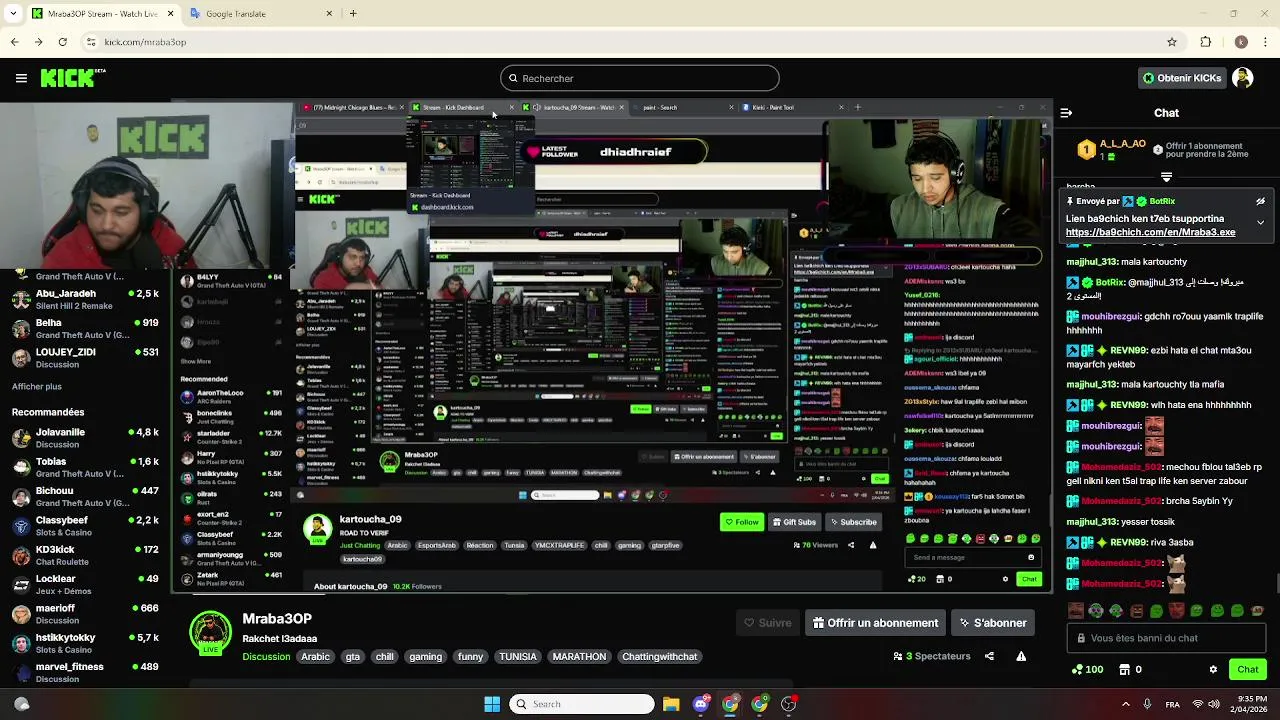
Task: Click the A_L_A_AO top gifter rank badge
Action: pos(1086,150)
